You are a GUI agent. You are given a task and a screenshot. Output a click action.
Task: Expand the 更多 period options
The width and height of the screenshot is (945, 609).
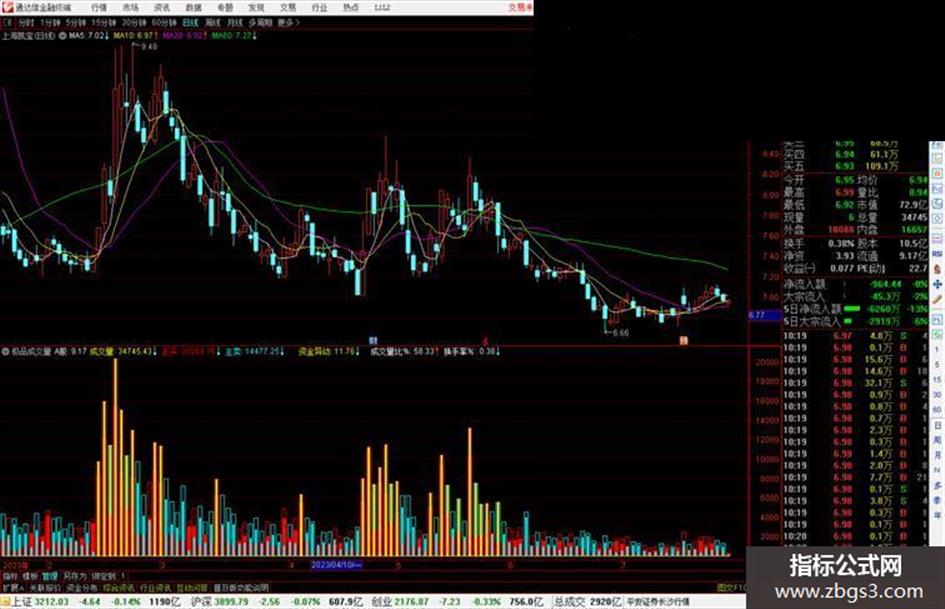[x=288, y=23]
